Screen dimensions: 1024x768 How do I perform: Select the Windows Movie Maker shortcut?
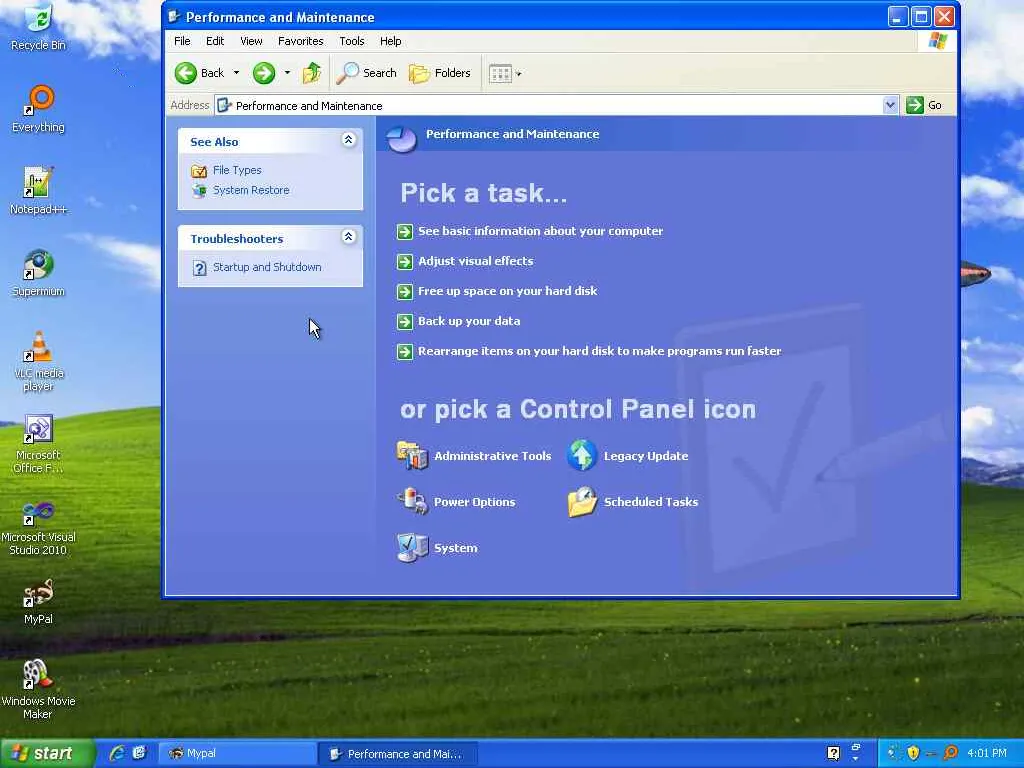coord(39,690)
